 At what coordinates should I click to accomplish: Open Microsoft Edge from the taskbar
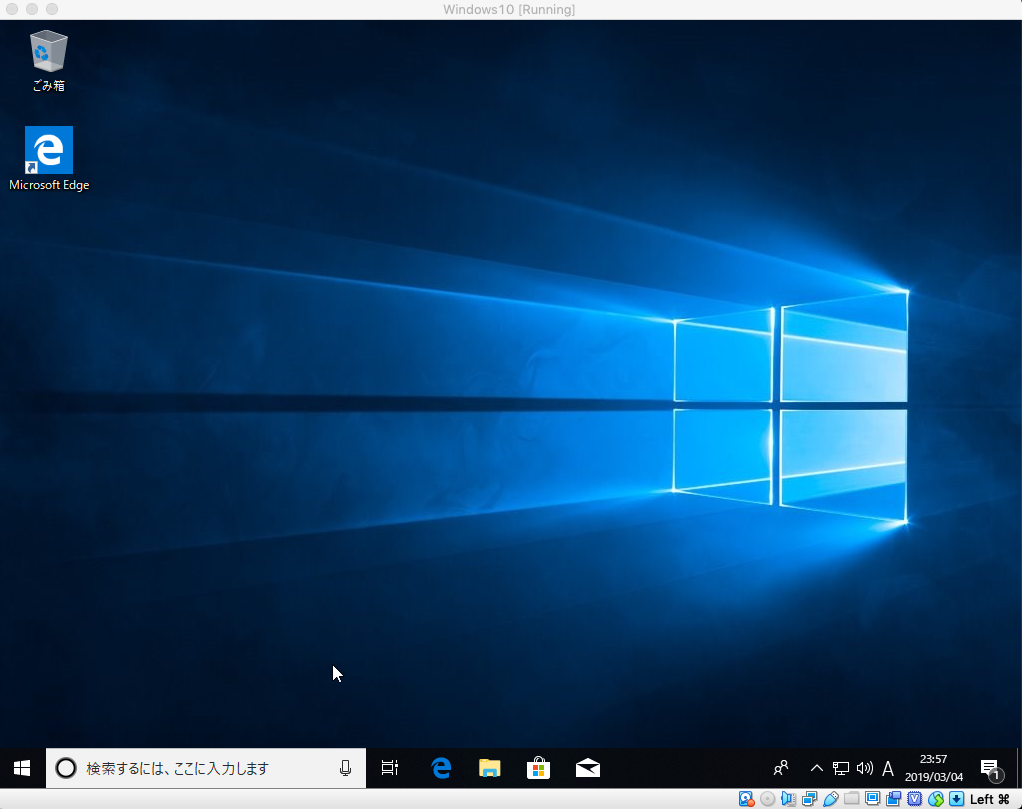(440, 768)
